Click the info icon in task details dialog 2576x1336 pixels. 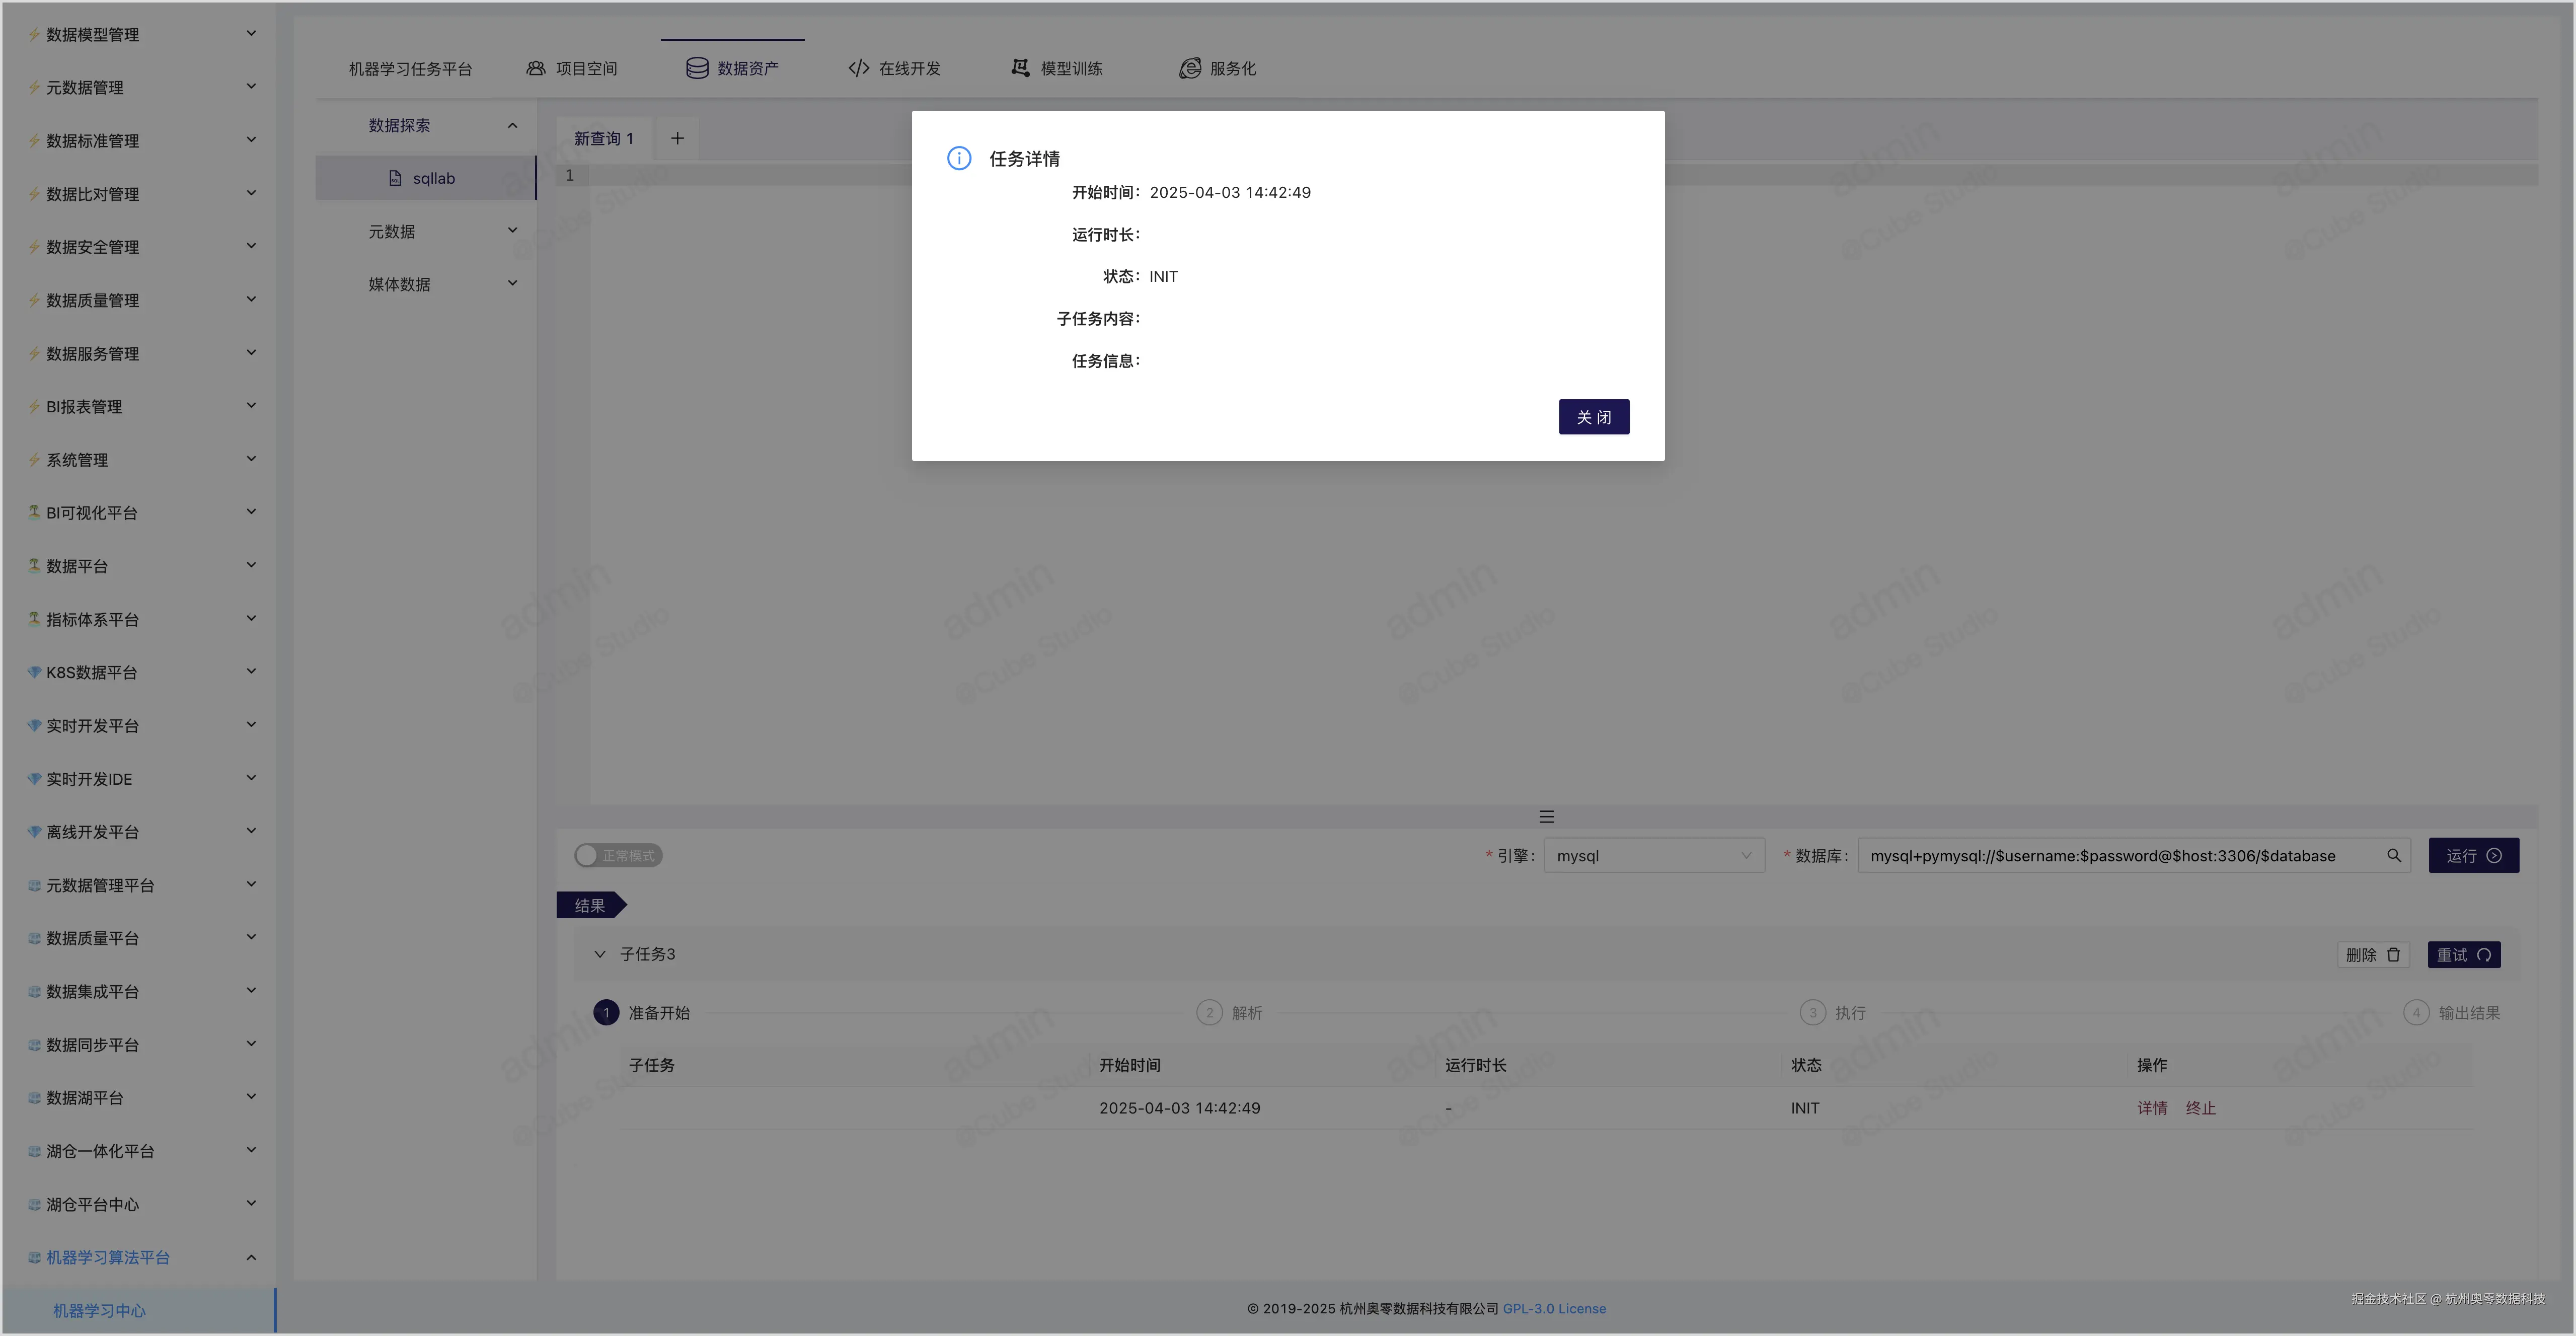(958, 158)
